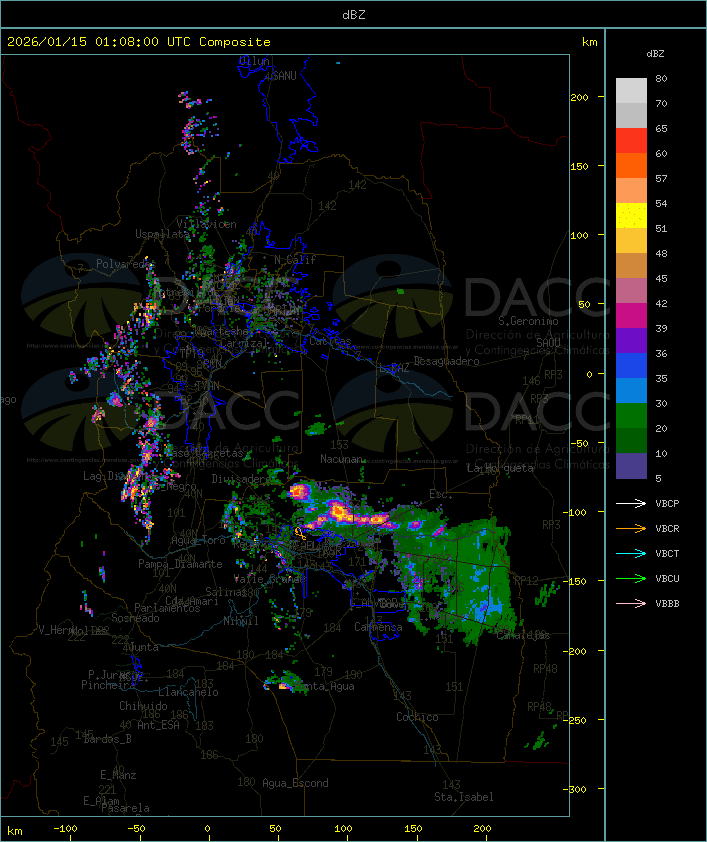Click the cyan VBCT arrow icon
The image size is (707, 842).
coord(631,553)
